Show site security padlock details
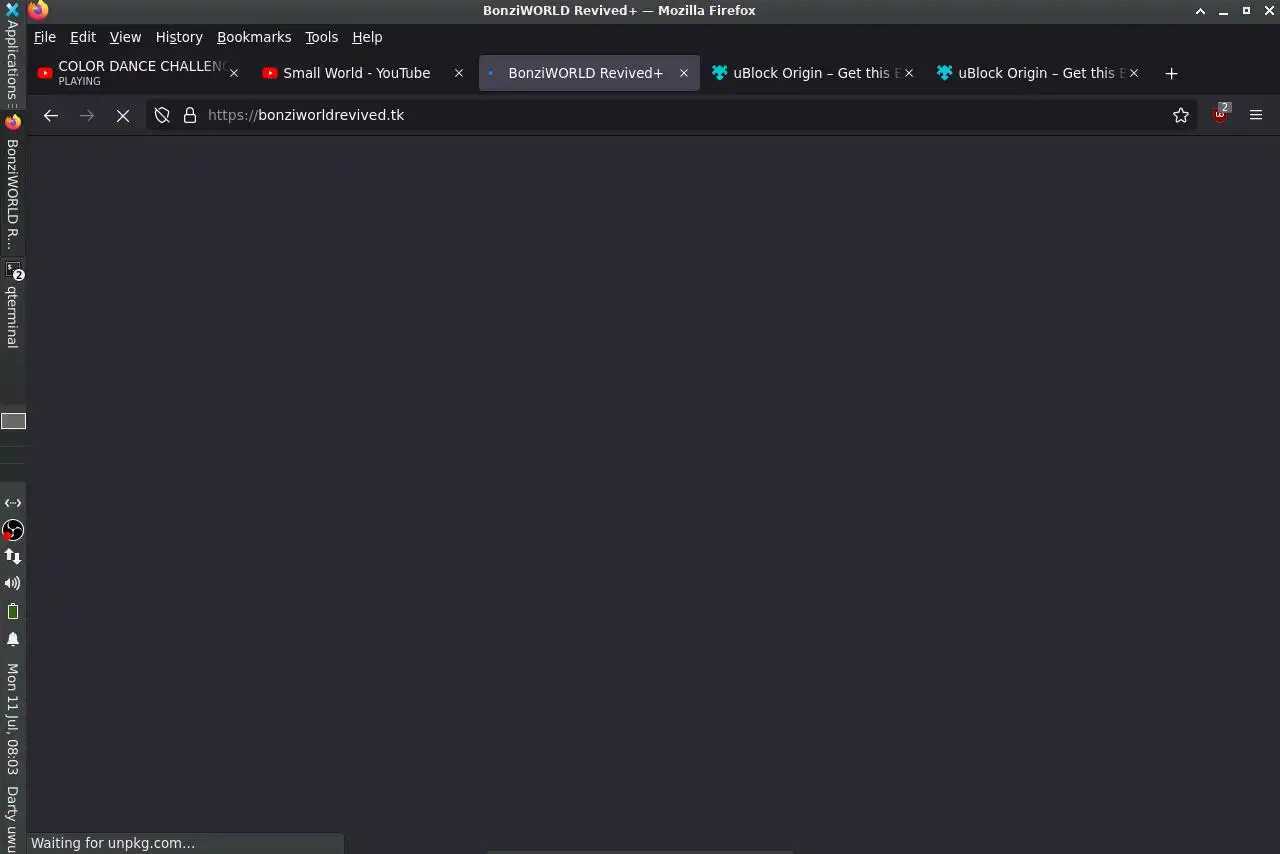 pyautogui.click(x=190, y=115)
